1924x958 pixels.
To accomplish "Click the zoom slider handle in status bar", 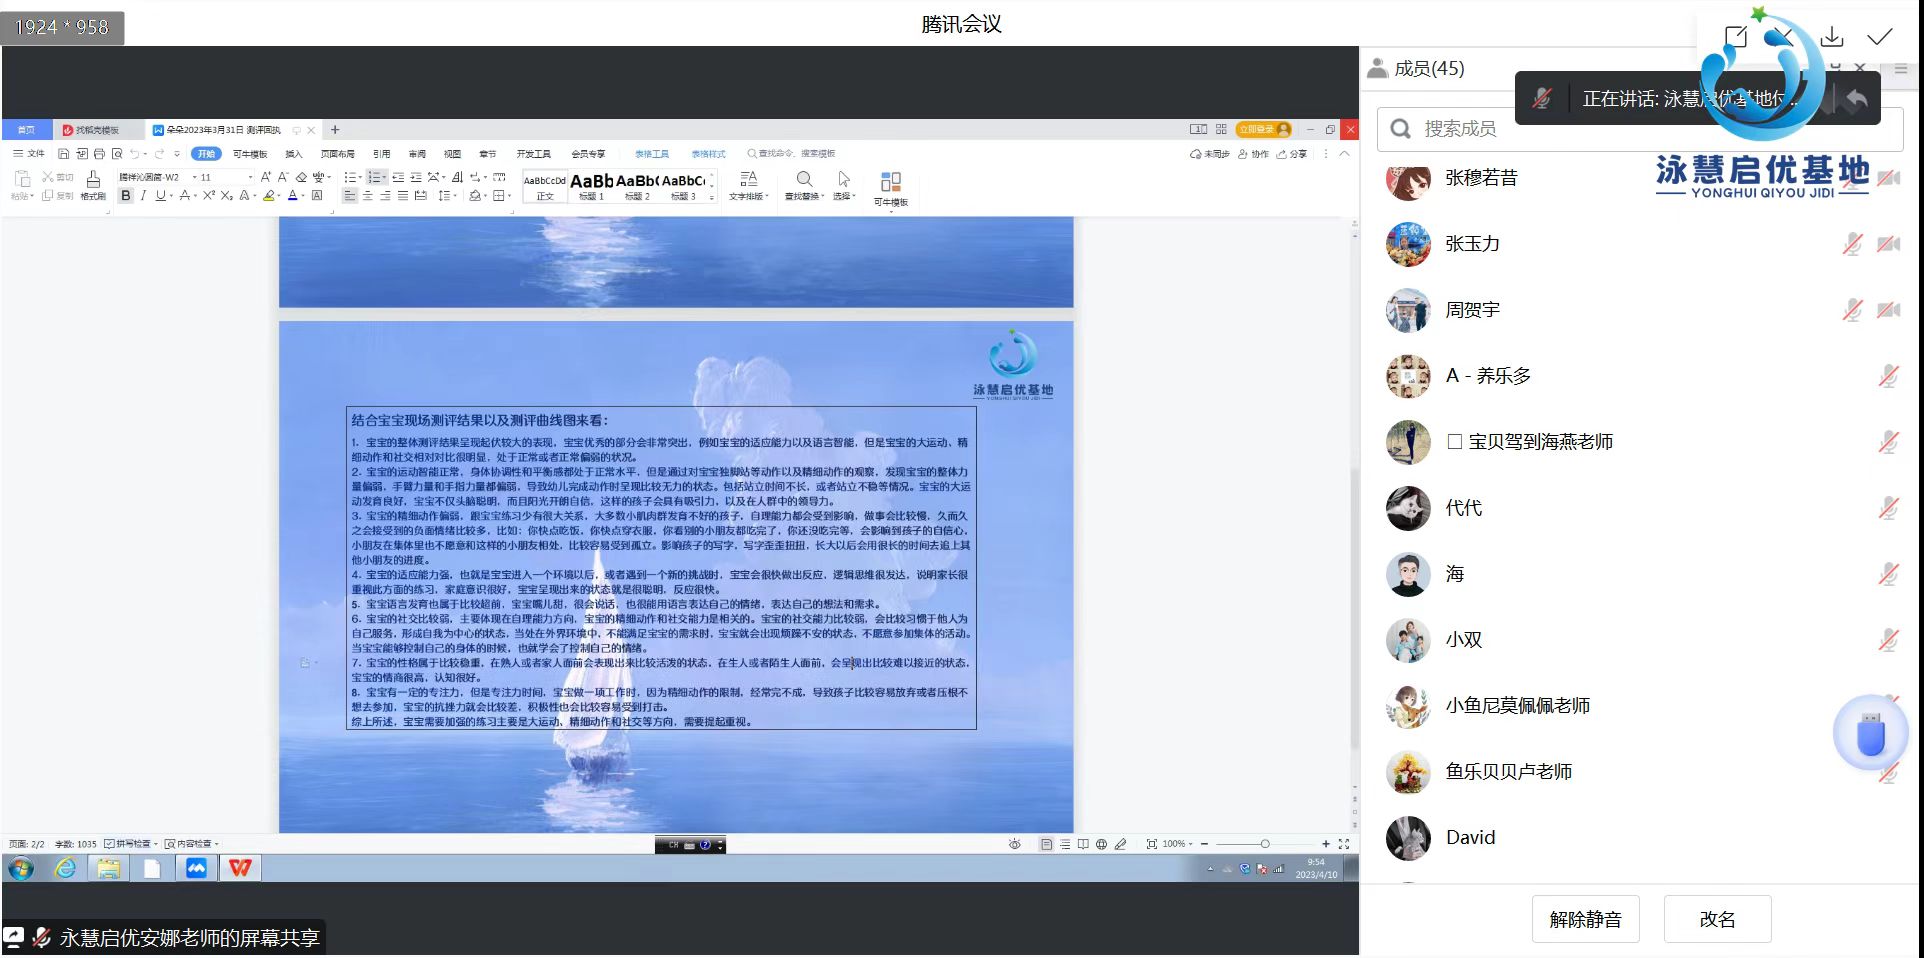I will (1265, 844).
